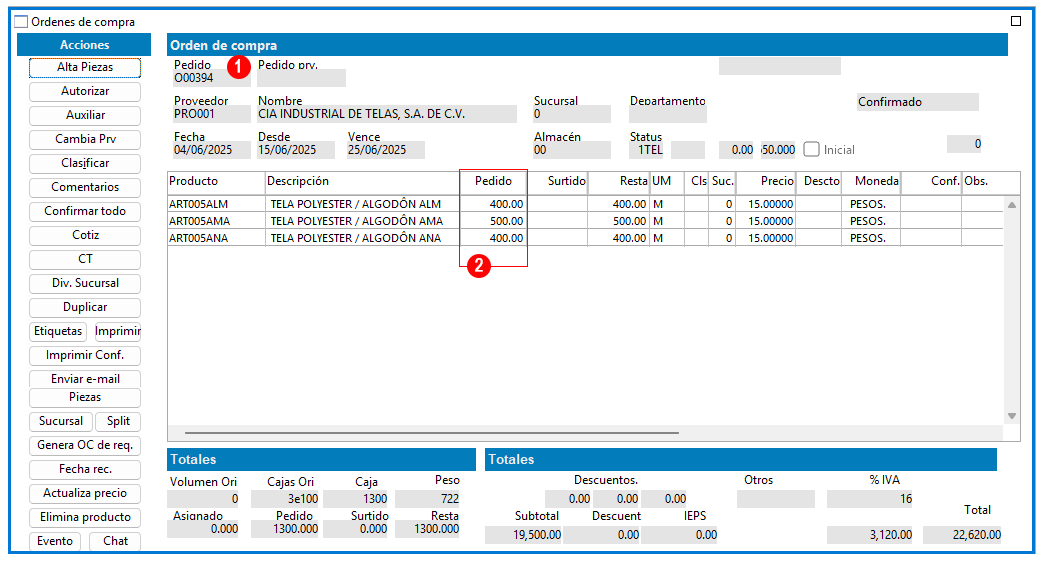The height and width of the screenshot is (563, 1043).
Task: Click Elimina producto button
Action: click(84, 517)
